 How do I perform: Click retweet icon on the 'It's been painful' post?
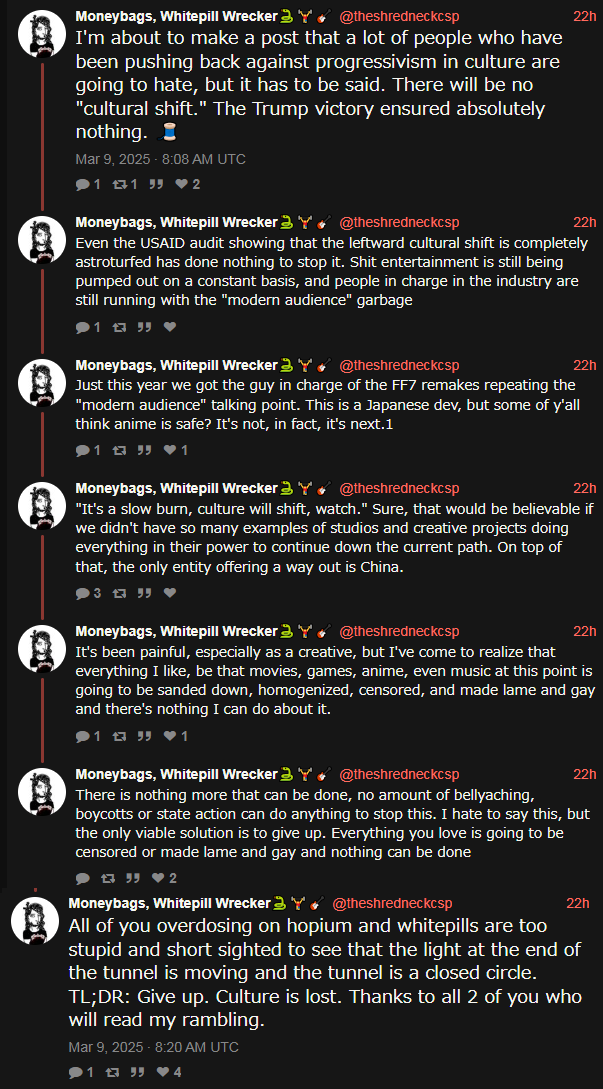pos(118,736)
